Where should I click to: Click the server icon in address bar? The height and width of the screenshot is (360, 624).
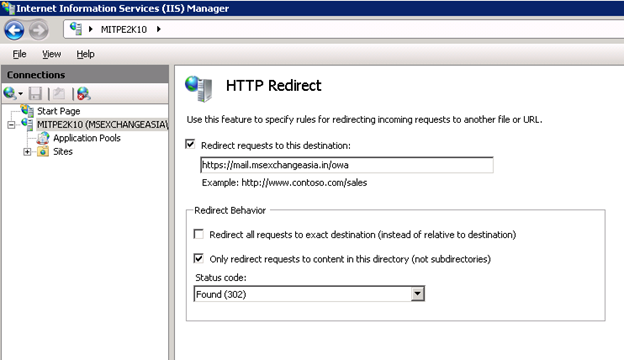(x=76, y=29)
